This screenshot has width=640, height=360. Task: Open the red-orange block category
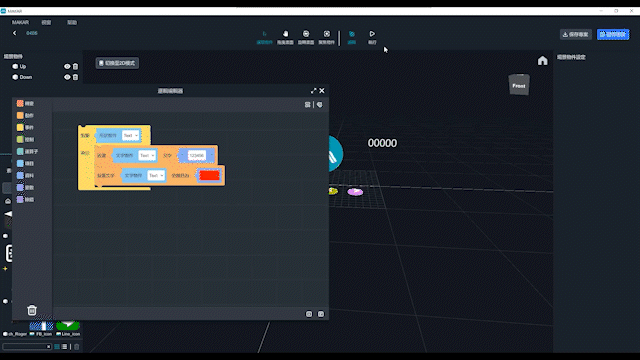(25, 104)
